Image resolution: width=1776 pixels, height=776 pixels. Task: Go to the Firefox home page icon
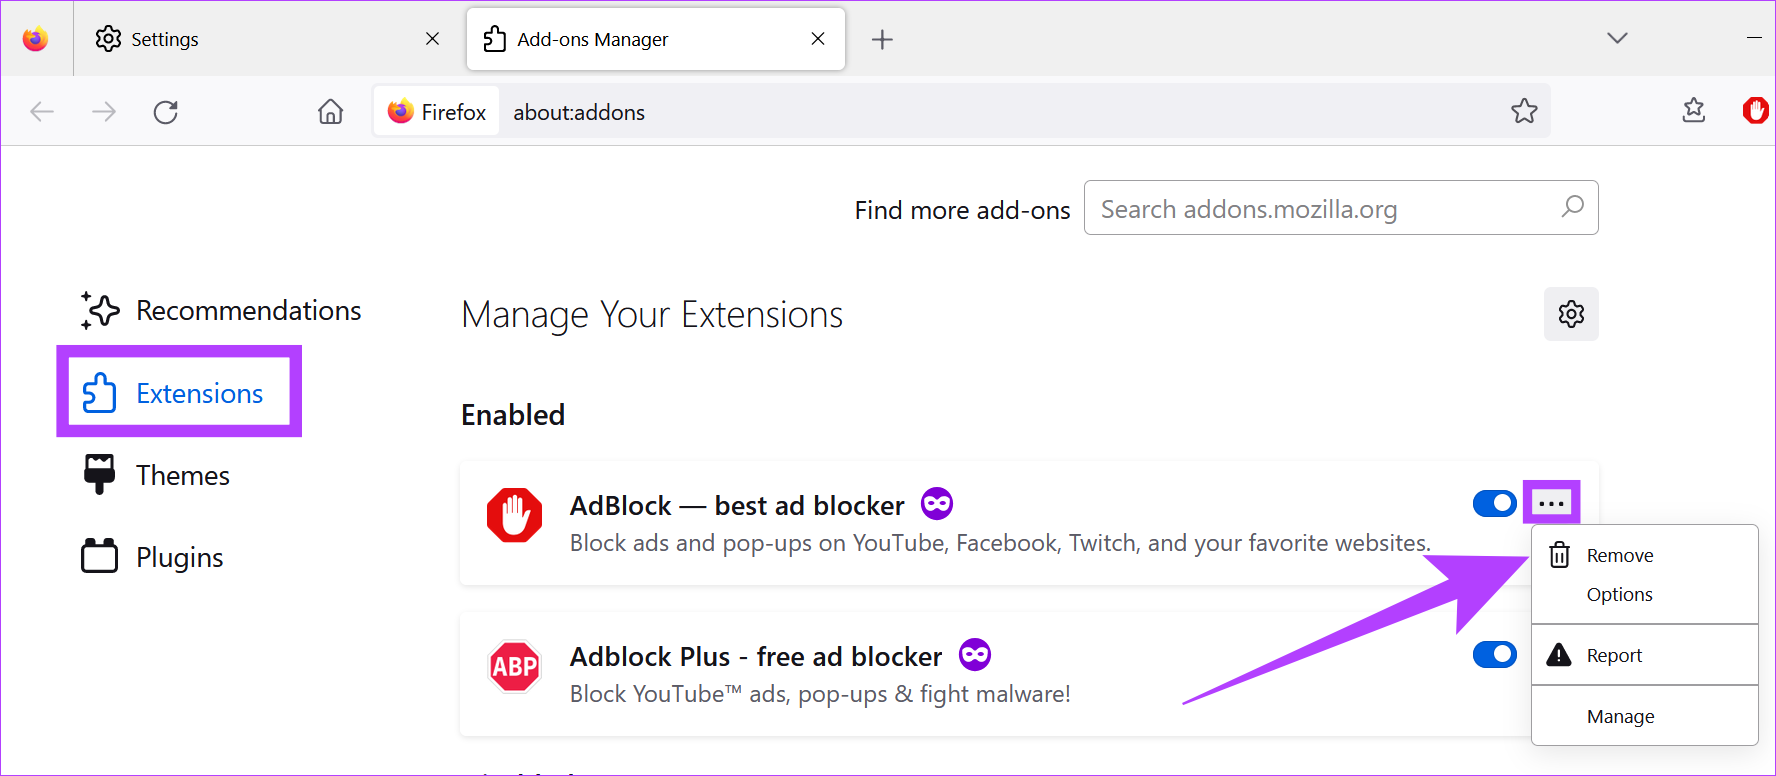(330, 112)
